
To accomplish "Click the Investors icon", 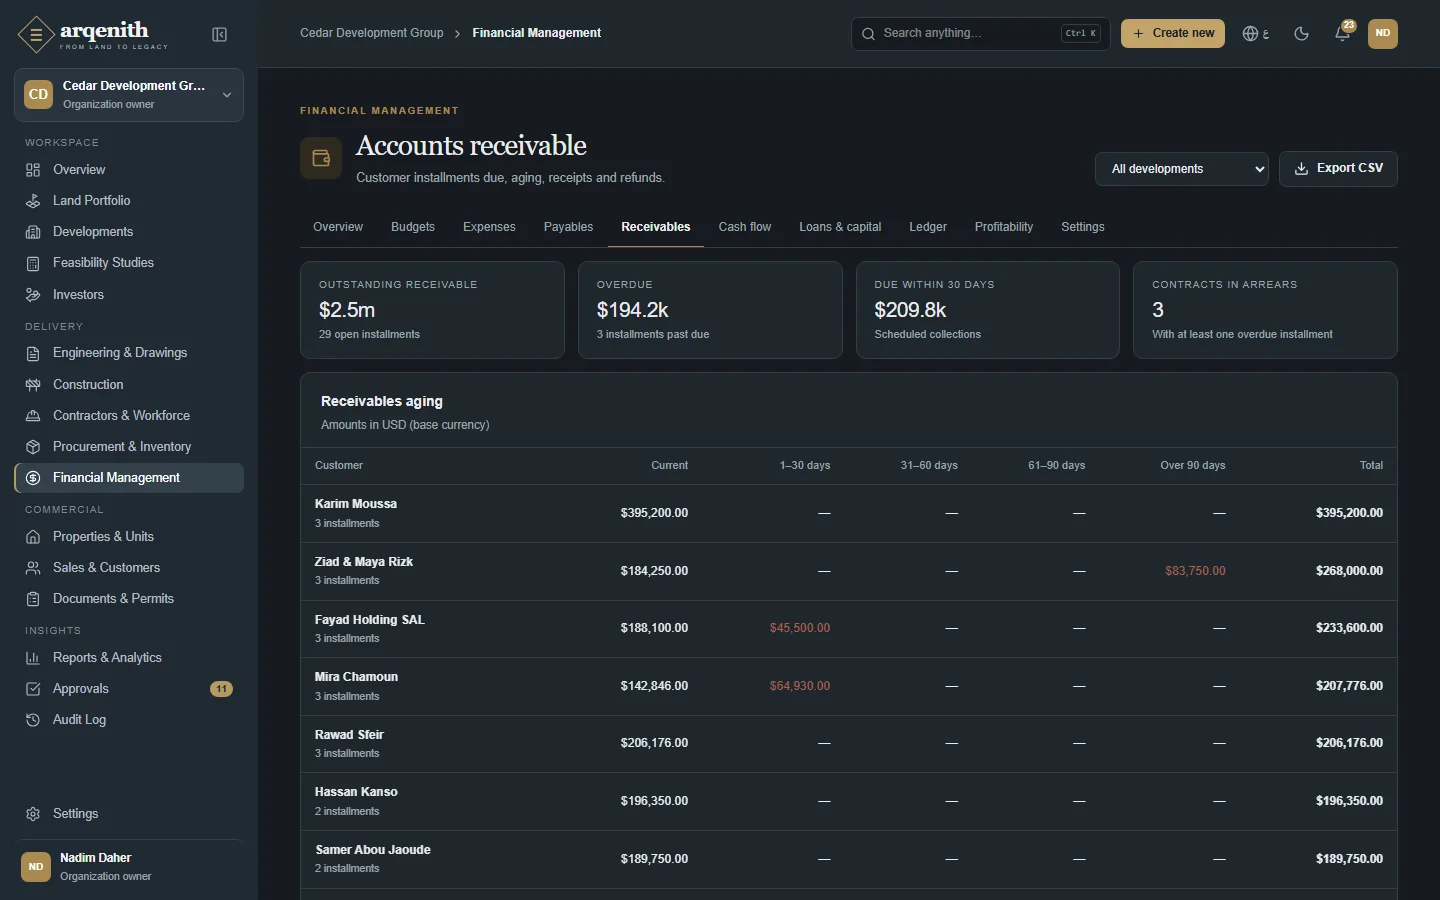I will [x=33, y=295].
